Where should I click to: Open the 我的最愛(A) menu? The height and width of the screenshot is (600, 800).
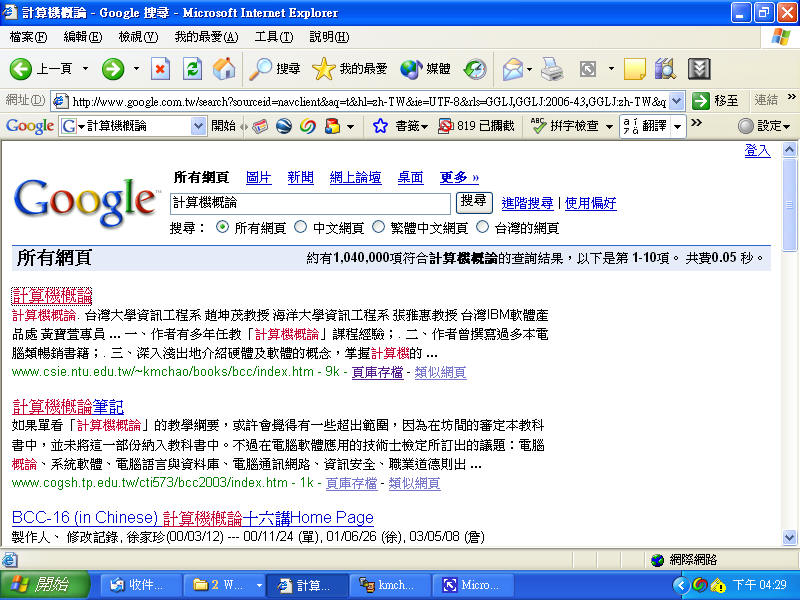206,37
